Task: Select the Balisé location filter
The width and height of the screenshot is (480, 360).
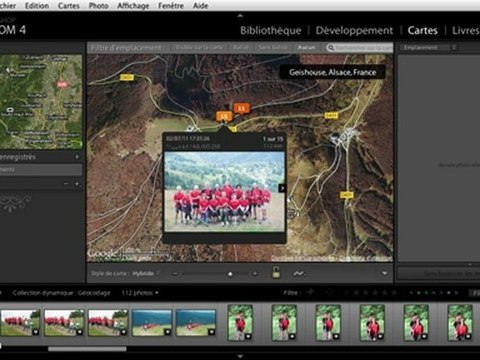Action: pos(241,48)
